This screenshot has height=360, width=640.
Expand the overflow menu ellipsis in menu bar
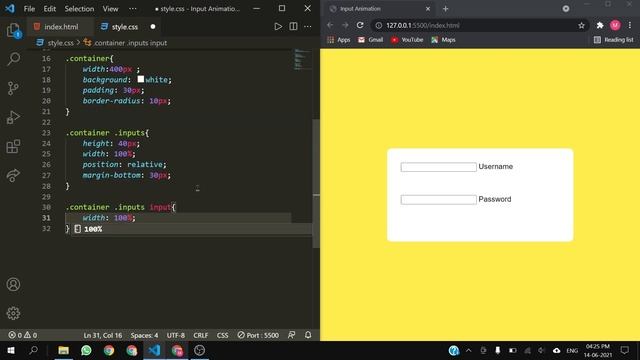click(x=133, y=9)
